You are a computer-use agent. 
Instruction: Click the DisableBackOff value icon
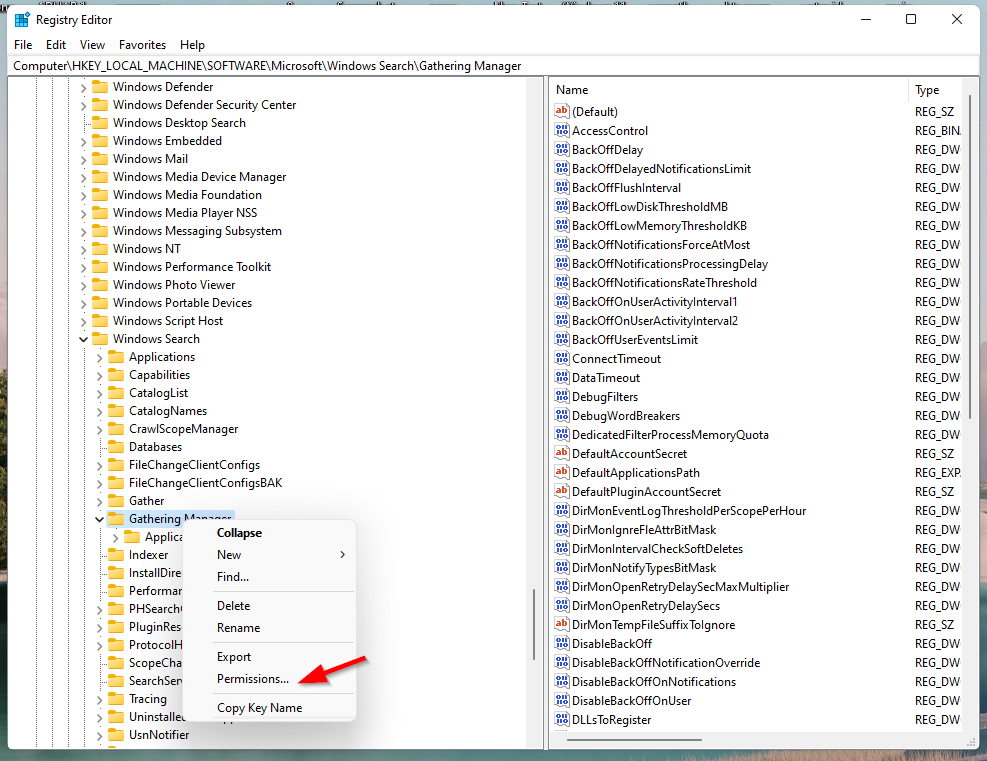tap(561, 643)
